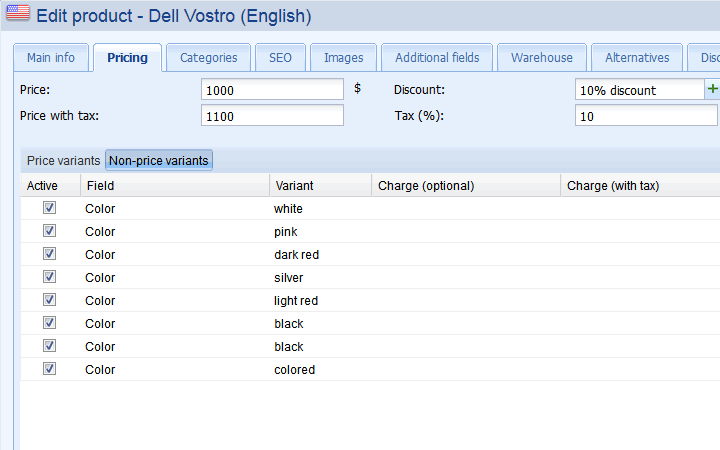Select the Non-price variants button
720x450 pixels.
(158, 160)
